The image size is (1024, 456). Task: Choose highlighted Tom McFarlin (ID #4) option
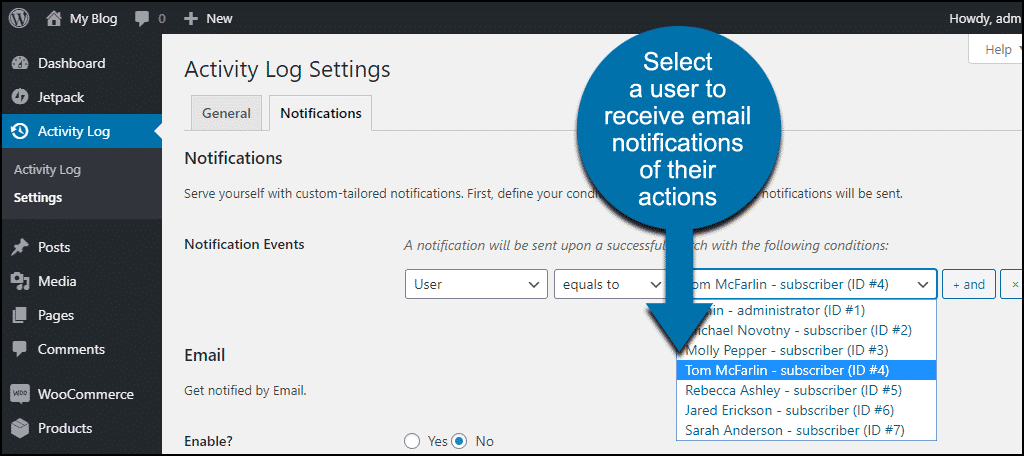coord(807,370)
